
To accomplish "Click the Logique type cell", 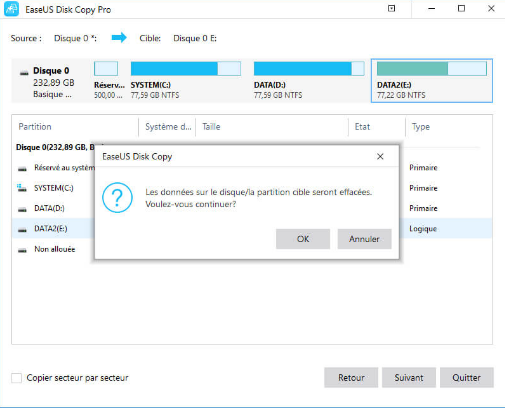I will pos(423,229).
